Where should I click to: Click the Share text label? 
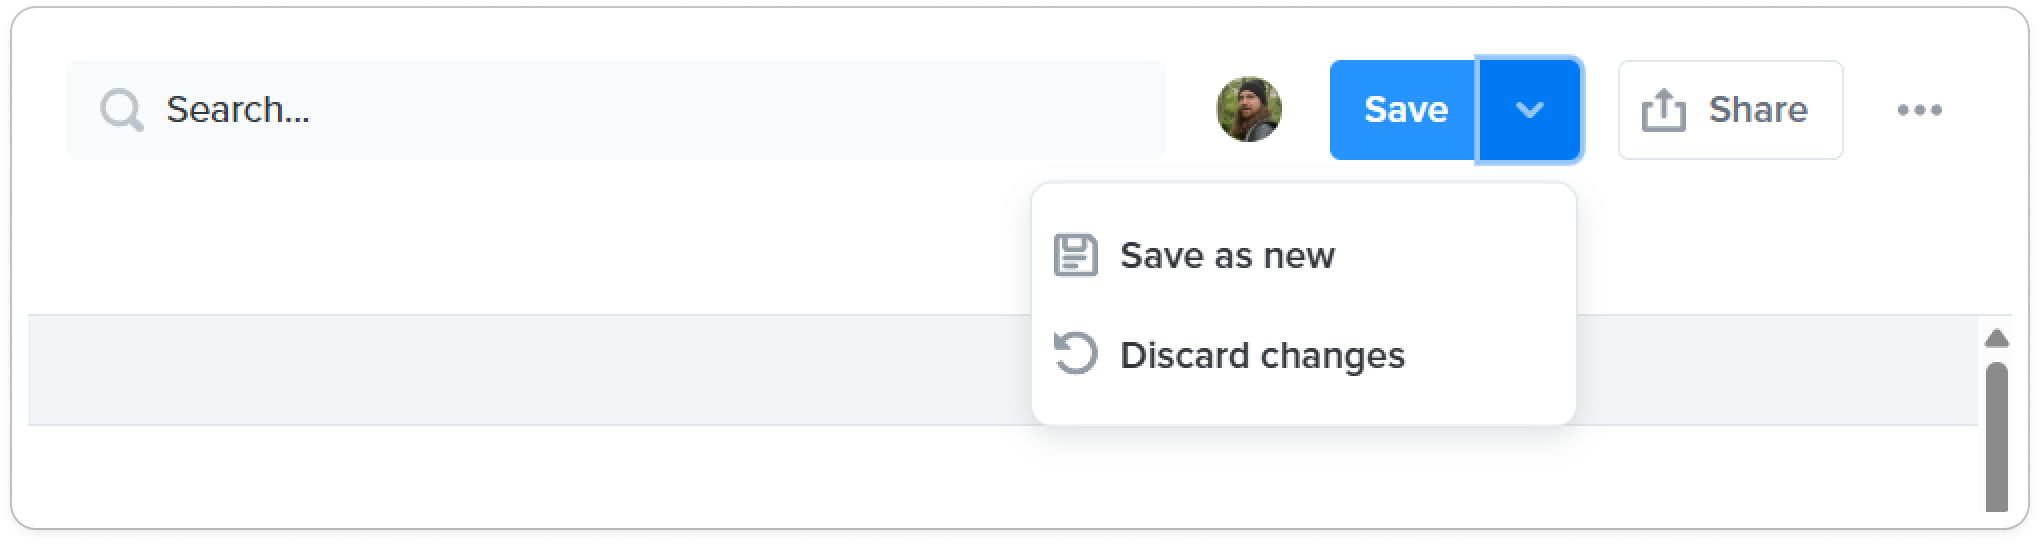click(x=1758, y=110)
